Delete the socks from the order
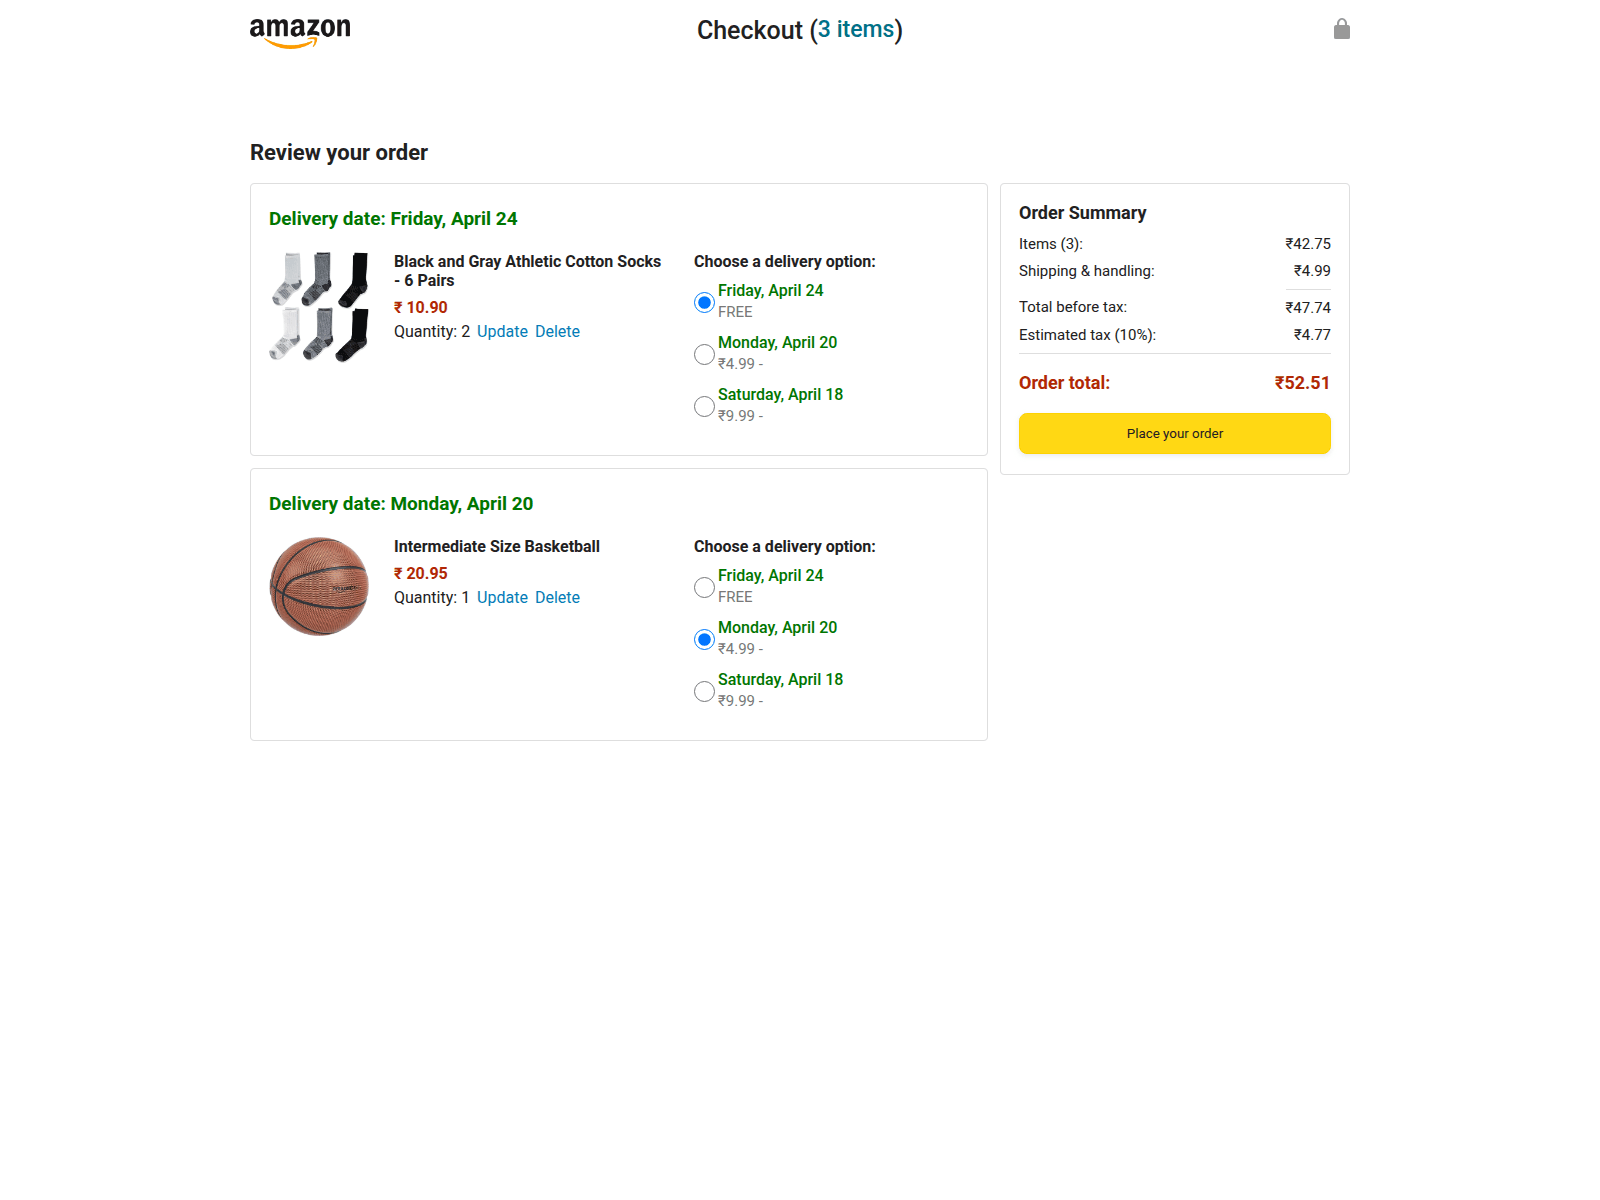The width and height of the screenshot is (1600, 1200). (x=557, y=332)
